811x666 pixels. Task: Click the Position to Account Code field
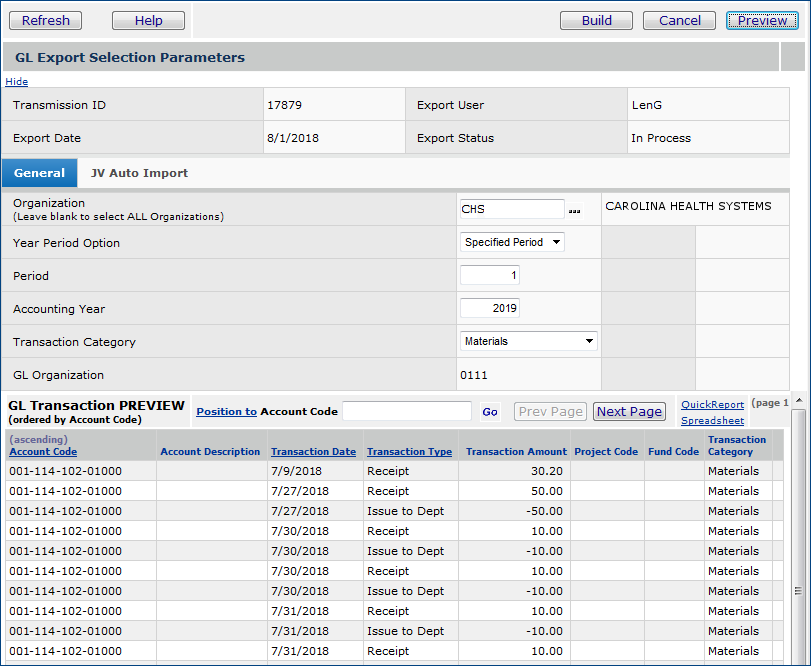tap(406, 411)
